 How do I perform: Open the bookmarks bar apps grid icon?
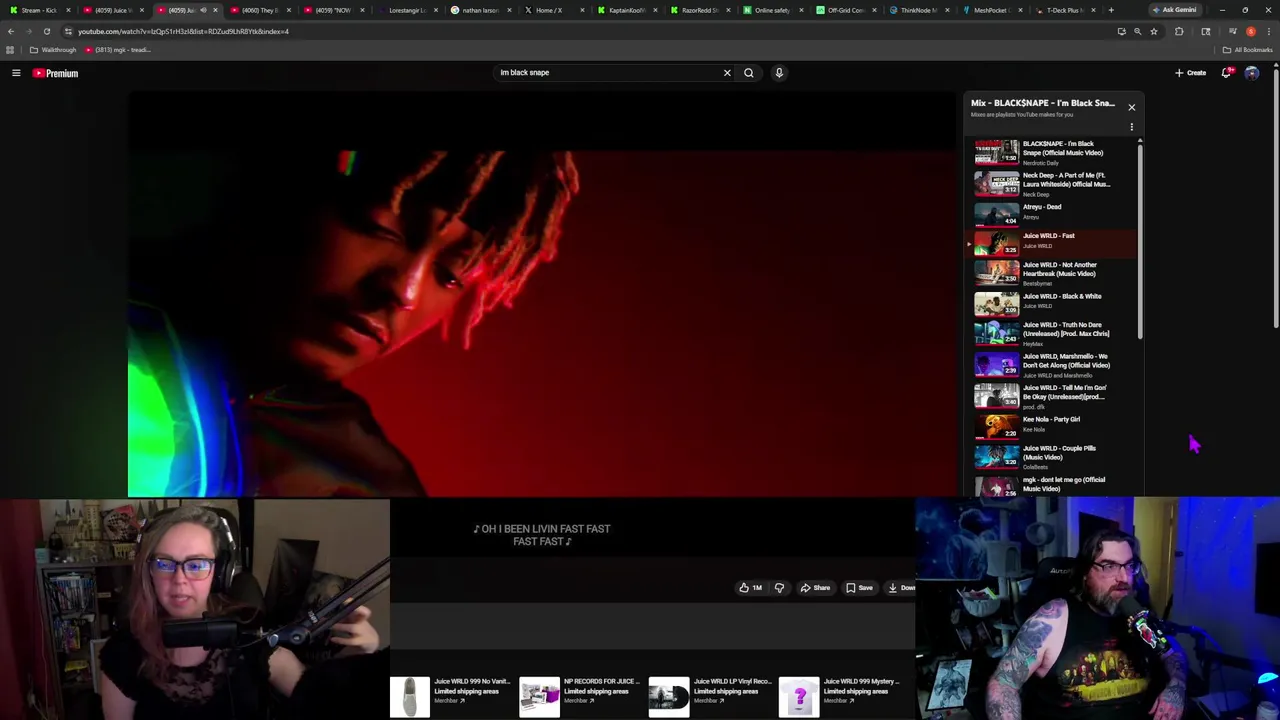[10, 50]
